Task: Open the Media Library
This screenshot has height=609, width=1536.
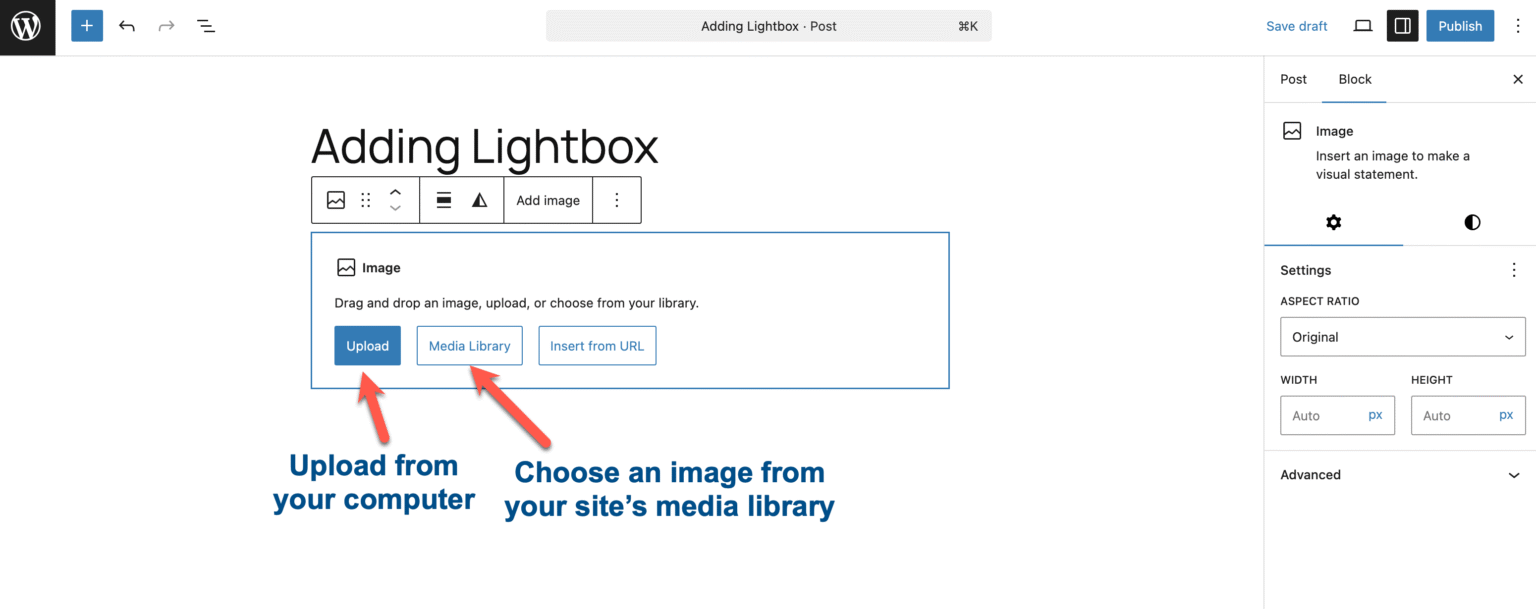Action: tap(469, 345)
